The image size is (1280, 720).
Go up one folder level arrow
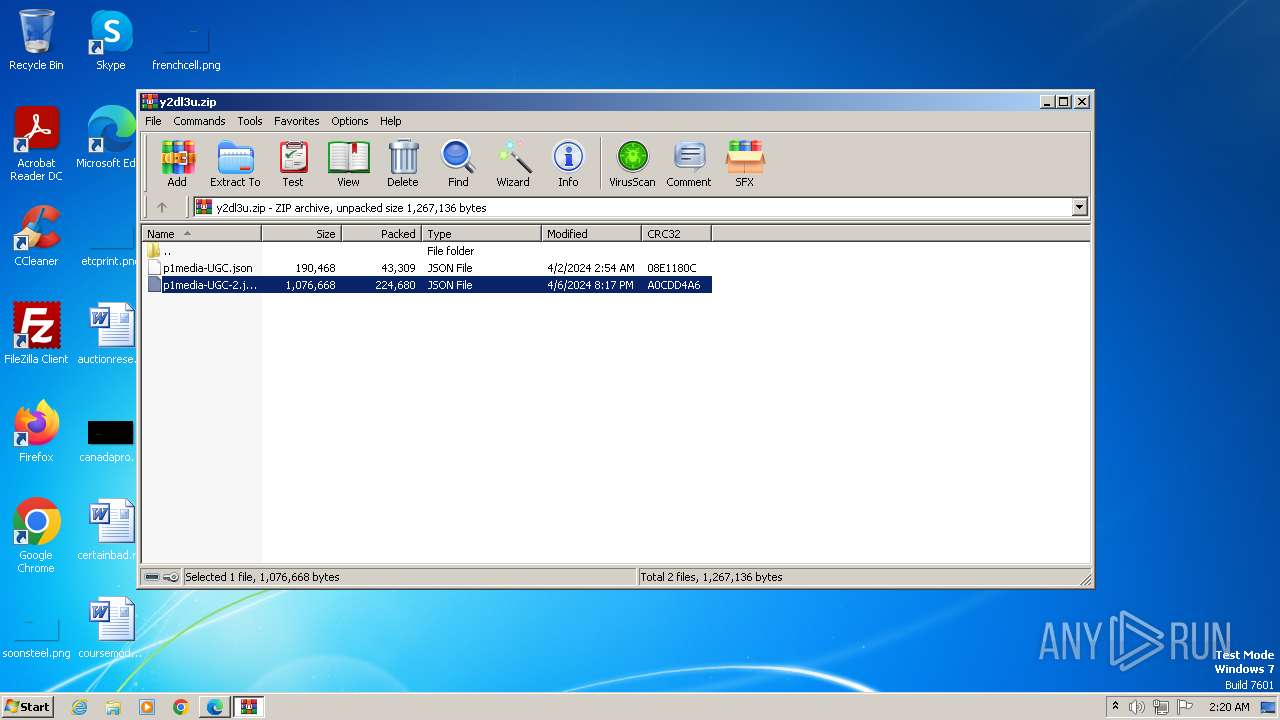(x=162, y=208)
